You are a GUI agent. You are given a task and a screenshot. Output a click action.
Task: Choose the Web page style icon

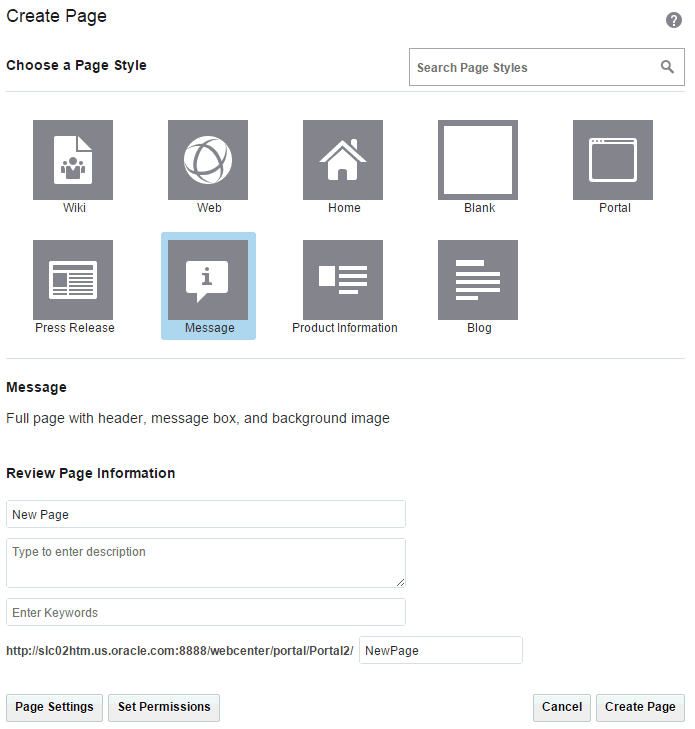pos(208,160)
